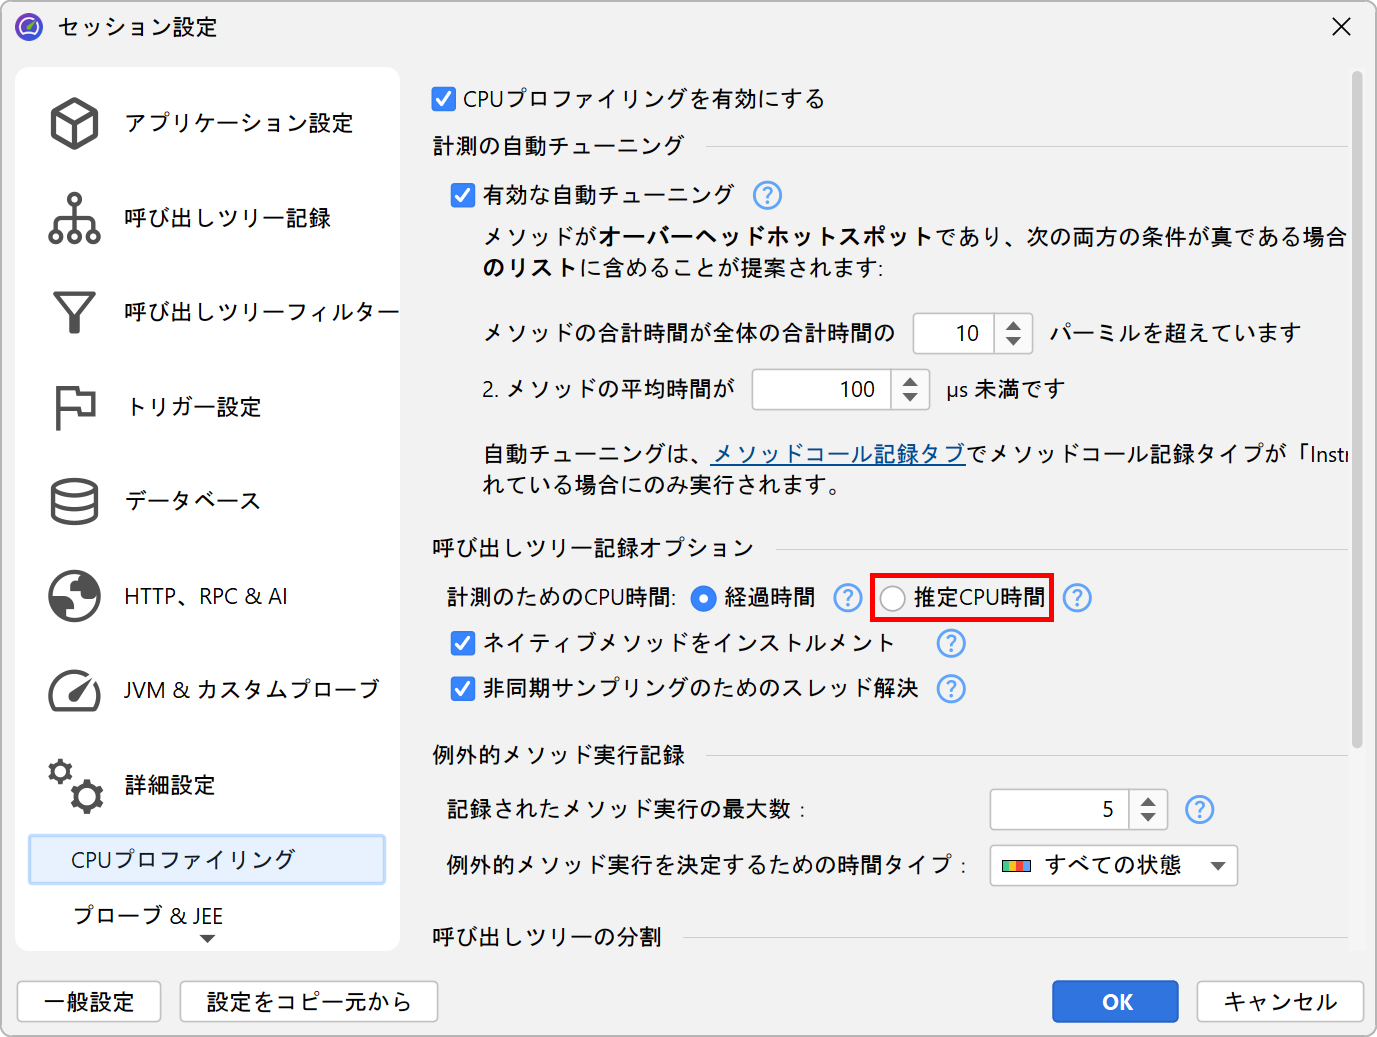Click the μs average time input field
The image size is (1377, 1037).
coord(820,390)
